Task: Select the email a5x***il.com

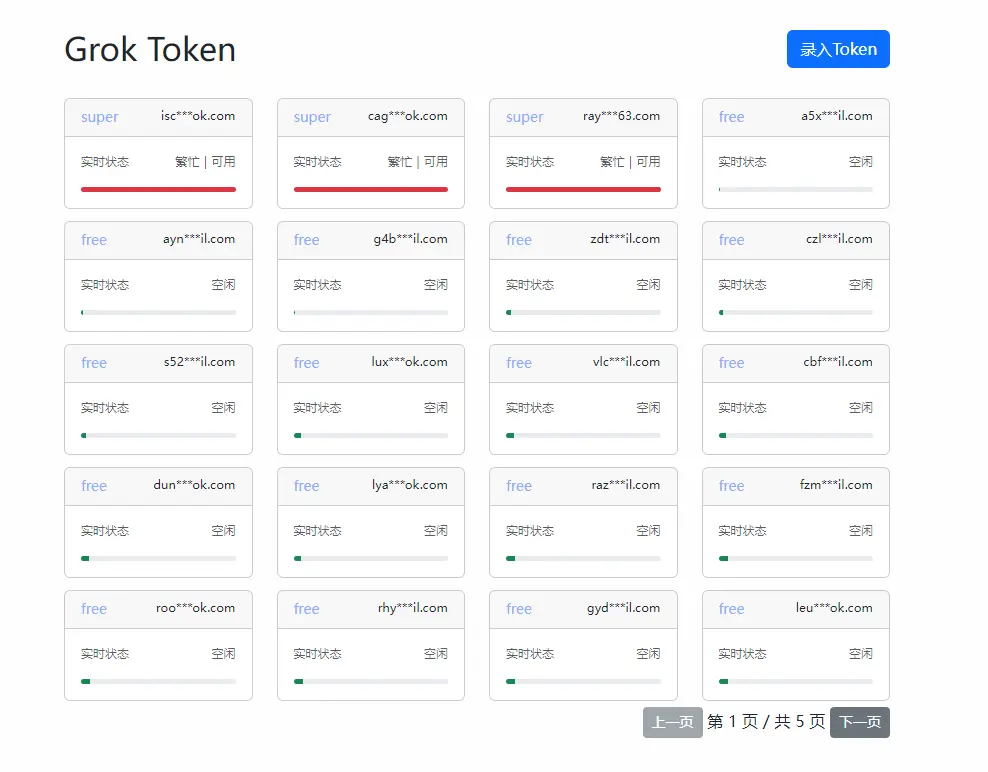Action: coord(837,116)
